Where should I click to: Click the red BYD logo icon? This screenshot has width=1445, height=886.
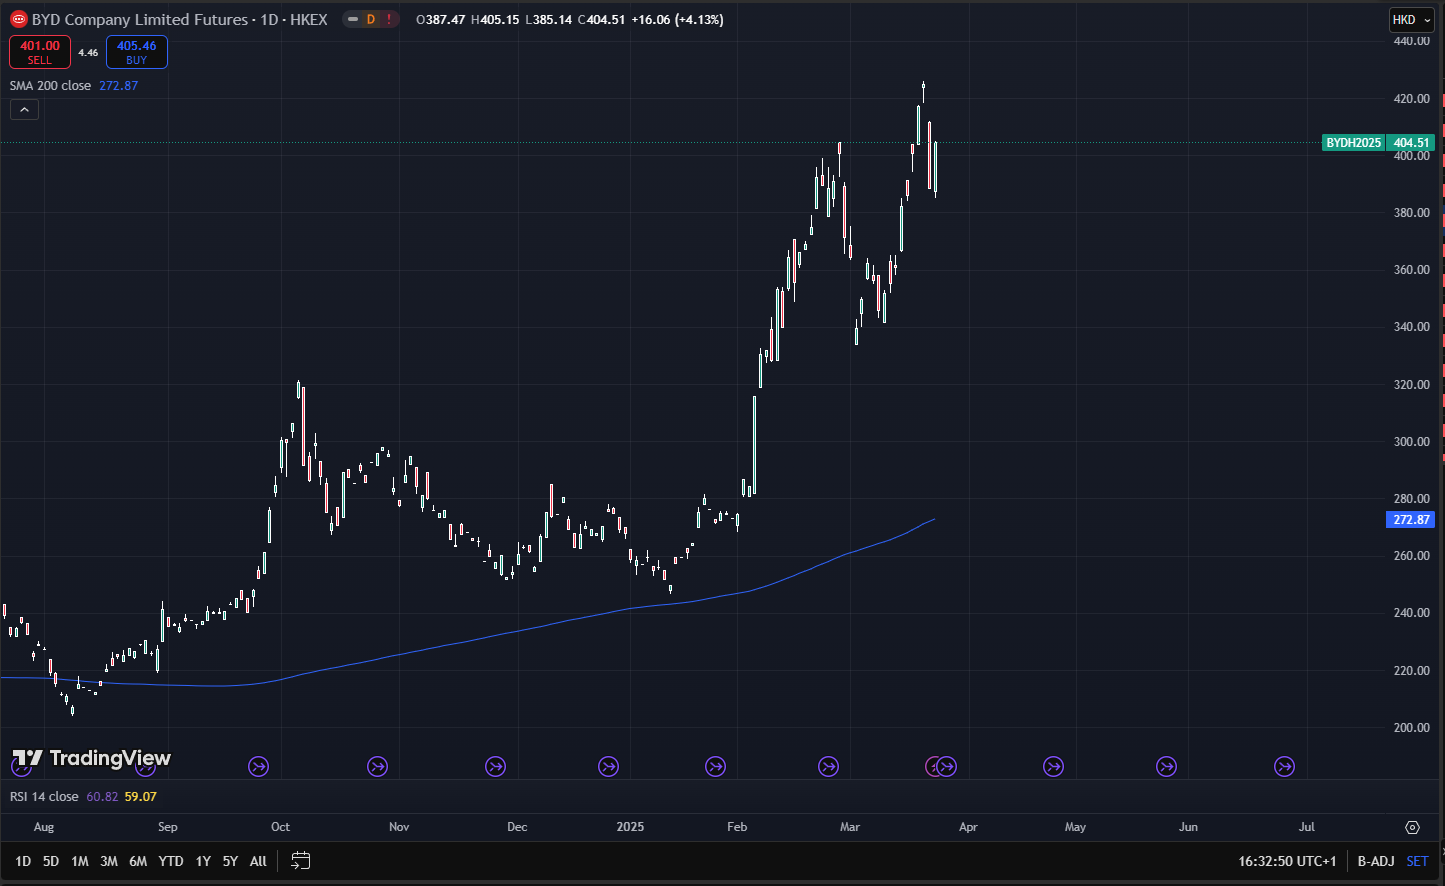(x=19, y=19)
